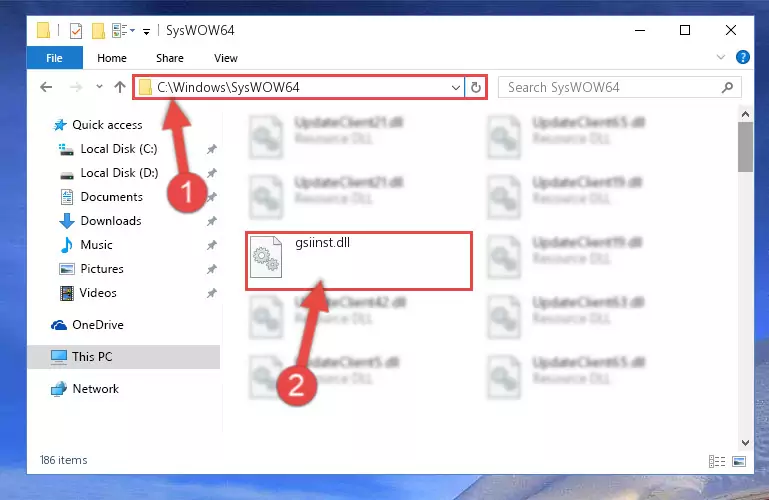769x500 pixels.
Task: Open Downloads in the sidebar
Action: tap(111, 221)
